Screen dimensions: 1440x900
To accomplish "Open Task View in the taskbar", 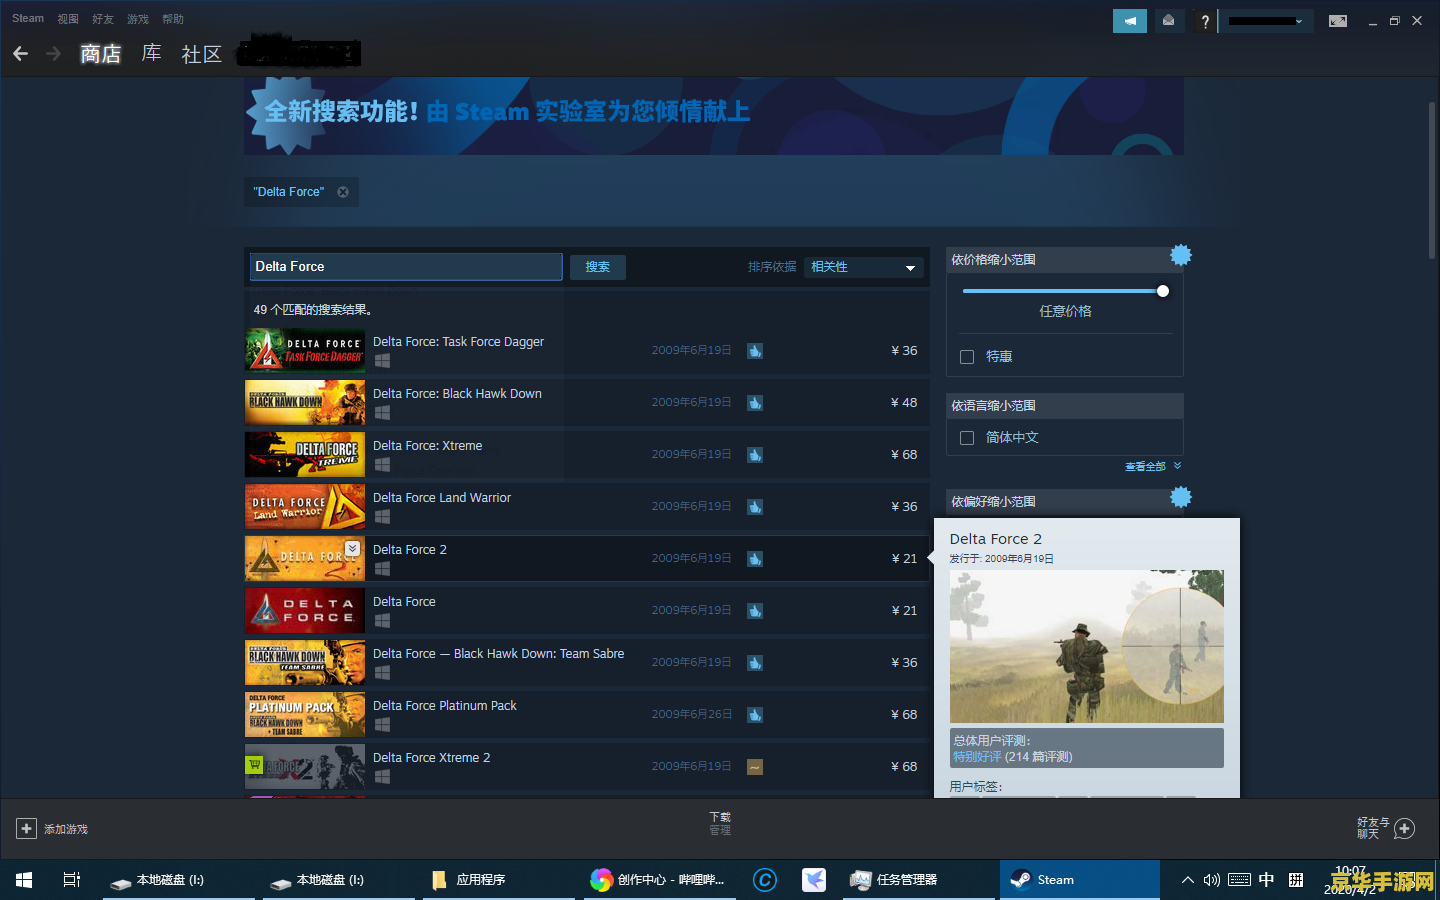I will coord(72,880).
